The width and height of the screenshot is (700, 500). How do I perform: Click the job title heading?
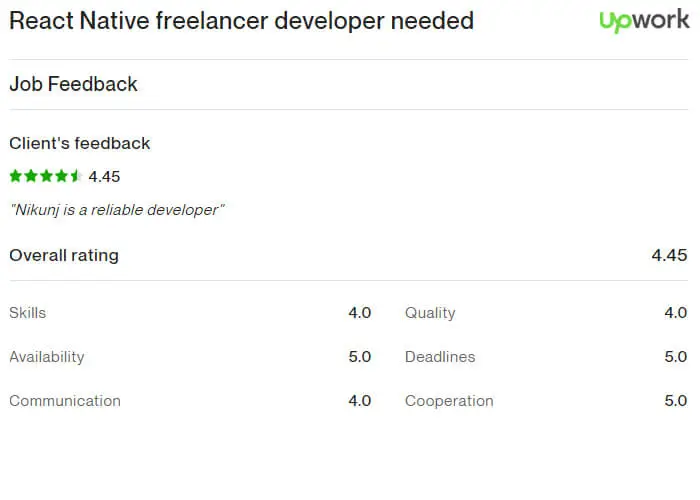pyautogui.click(x=242, y=21)
